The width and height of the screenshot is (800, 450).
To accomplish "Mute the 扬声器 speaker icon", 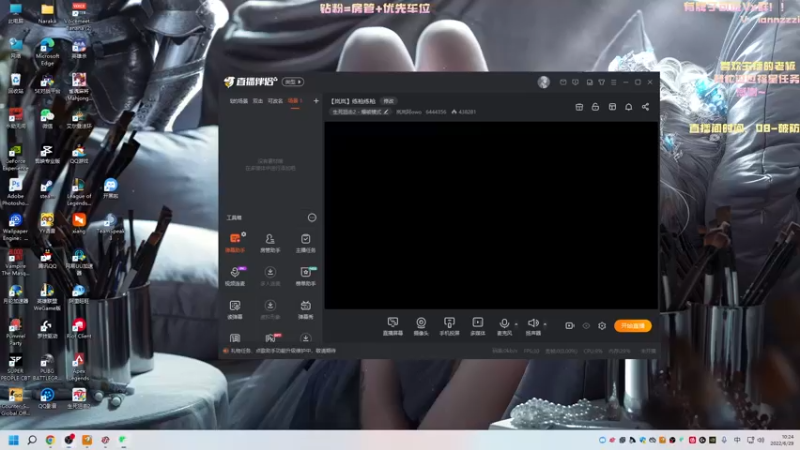I will (x=533, y=323).
